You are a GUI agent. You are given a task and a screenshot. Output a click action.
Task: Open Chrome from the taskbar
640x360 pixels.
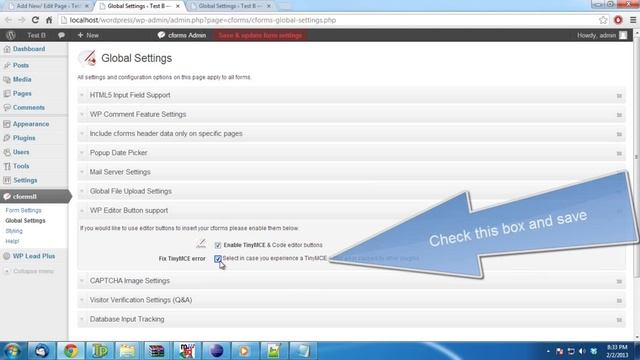[71, 351]
